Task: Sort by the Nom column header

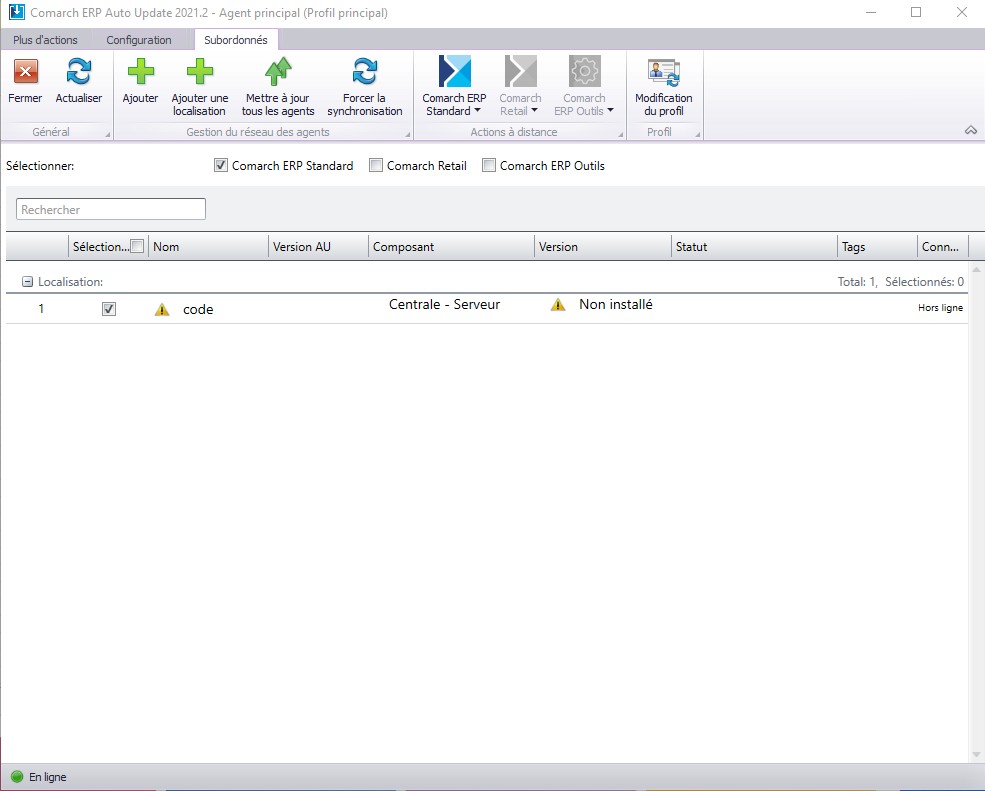Action: 208,247
